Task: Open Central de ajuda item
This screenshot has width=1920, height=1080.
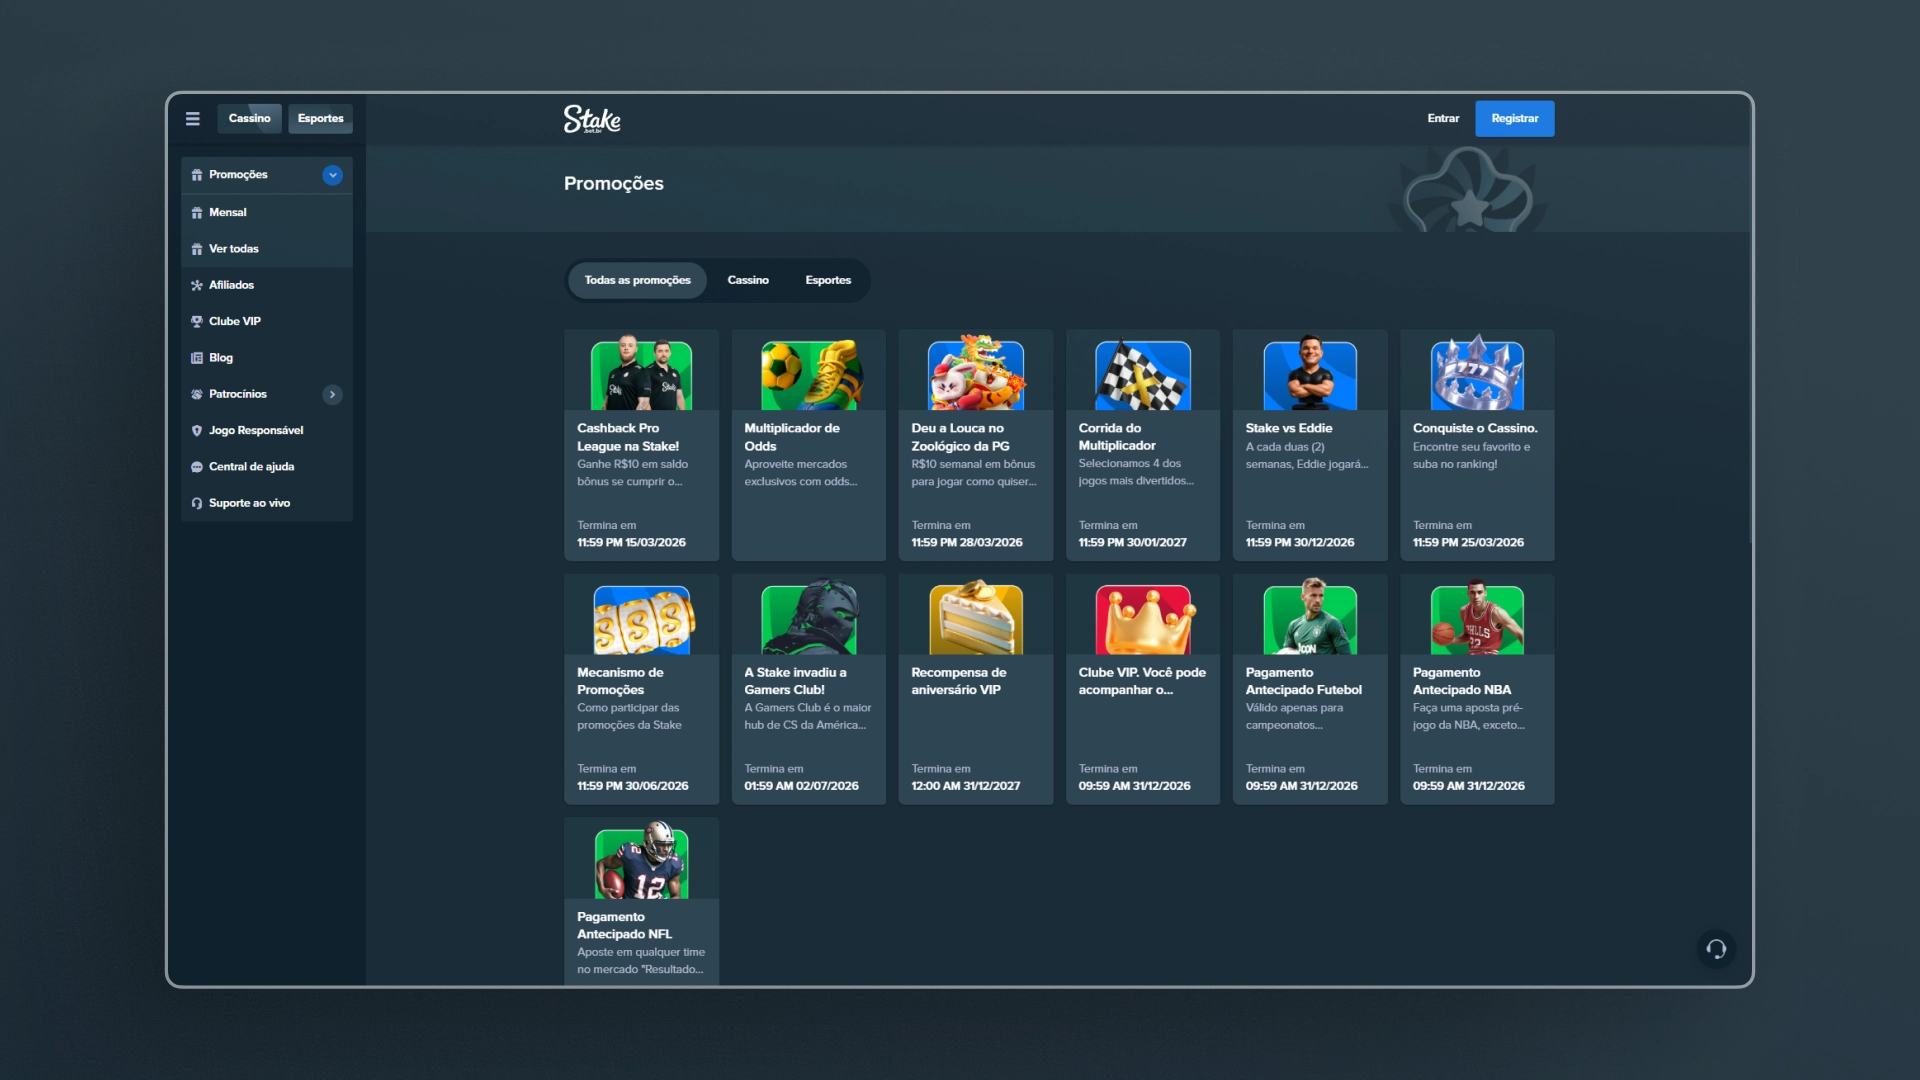Action: tap(251, 467)
